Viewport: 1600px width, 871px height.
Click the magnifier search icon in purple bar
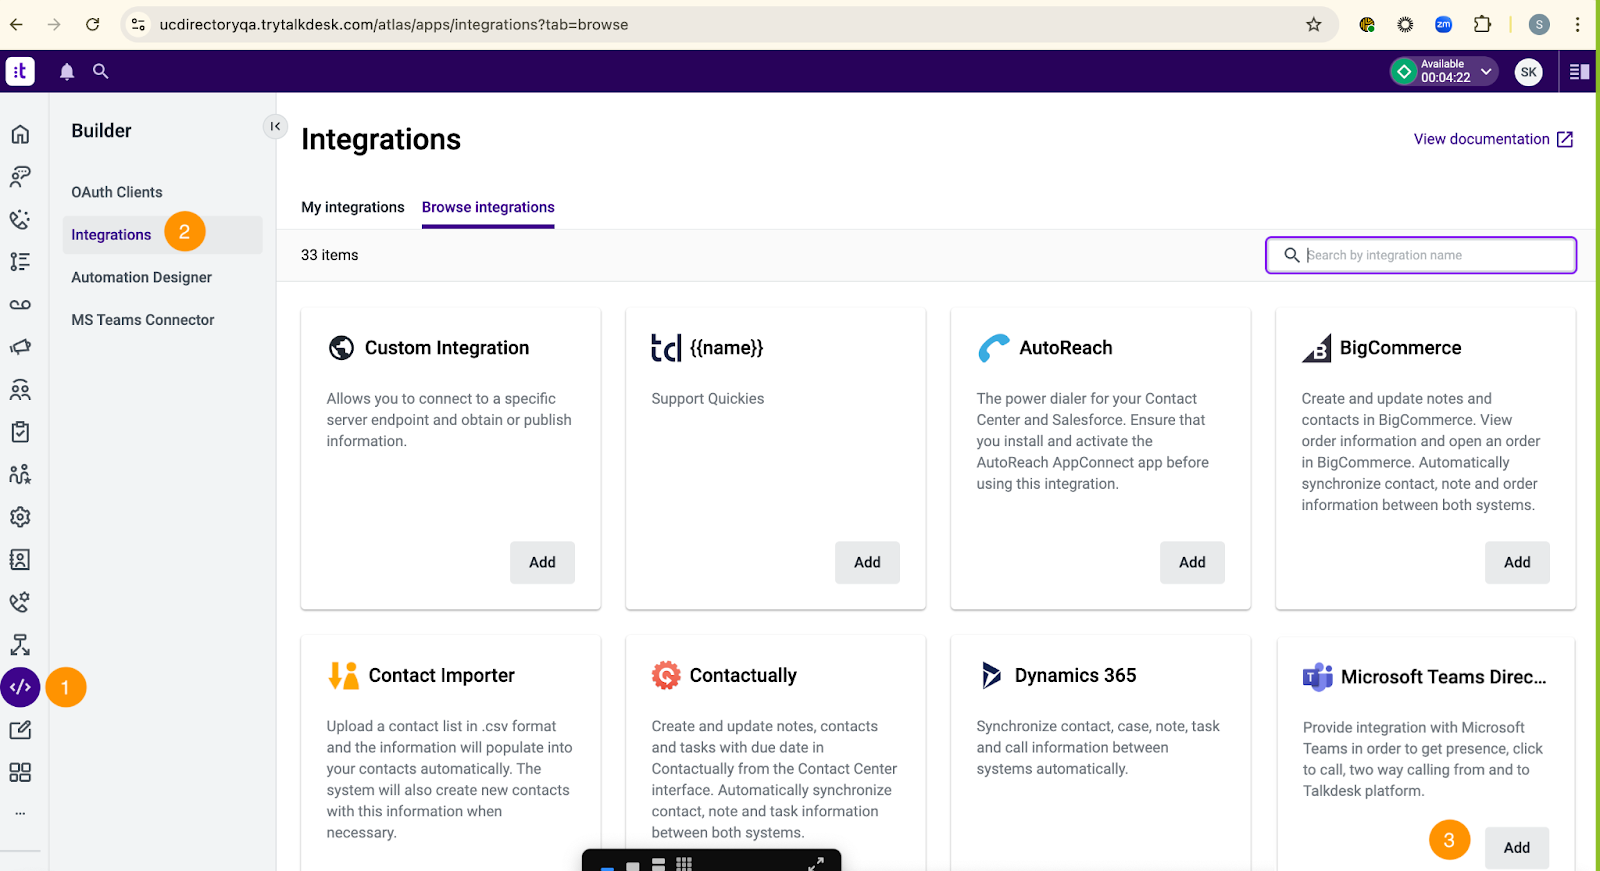click(x=100, y=71)
